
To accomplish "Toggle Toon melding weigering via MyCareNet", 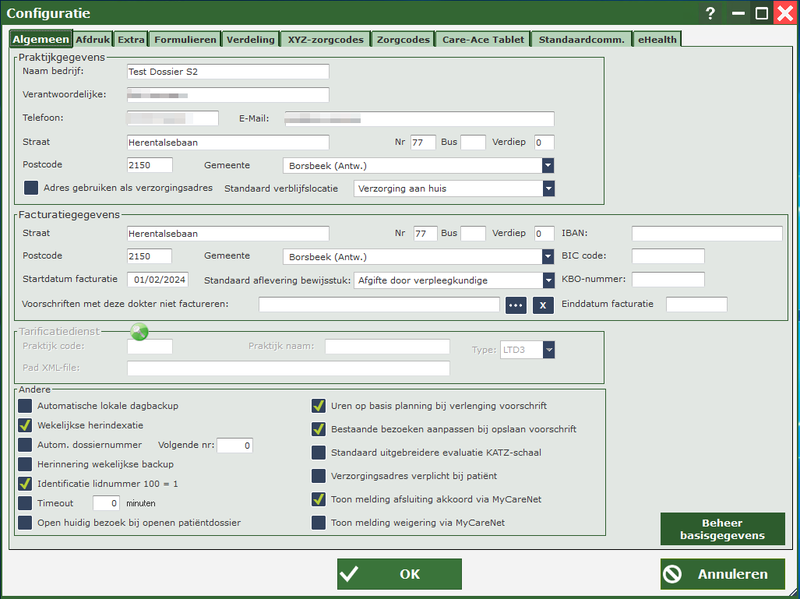I will [x=319, y=522].
